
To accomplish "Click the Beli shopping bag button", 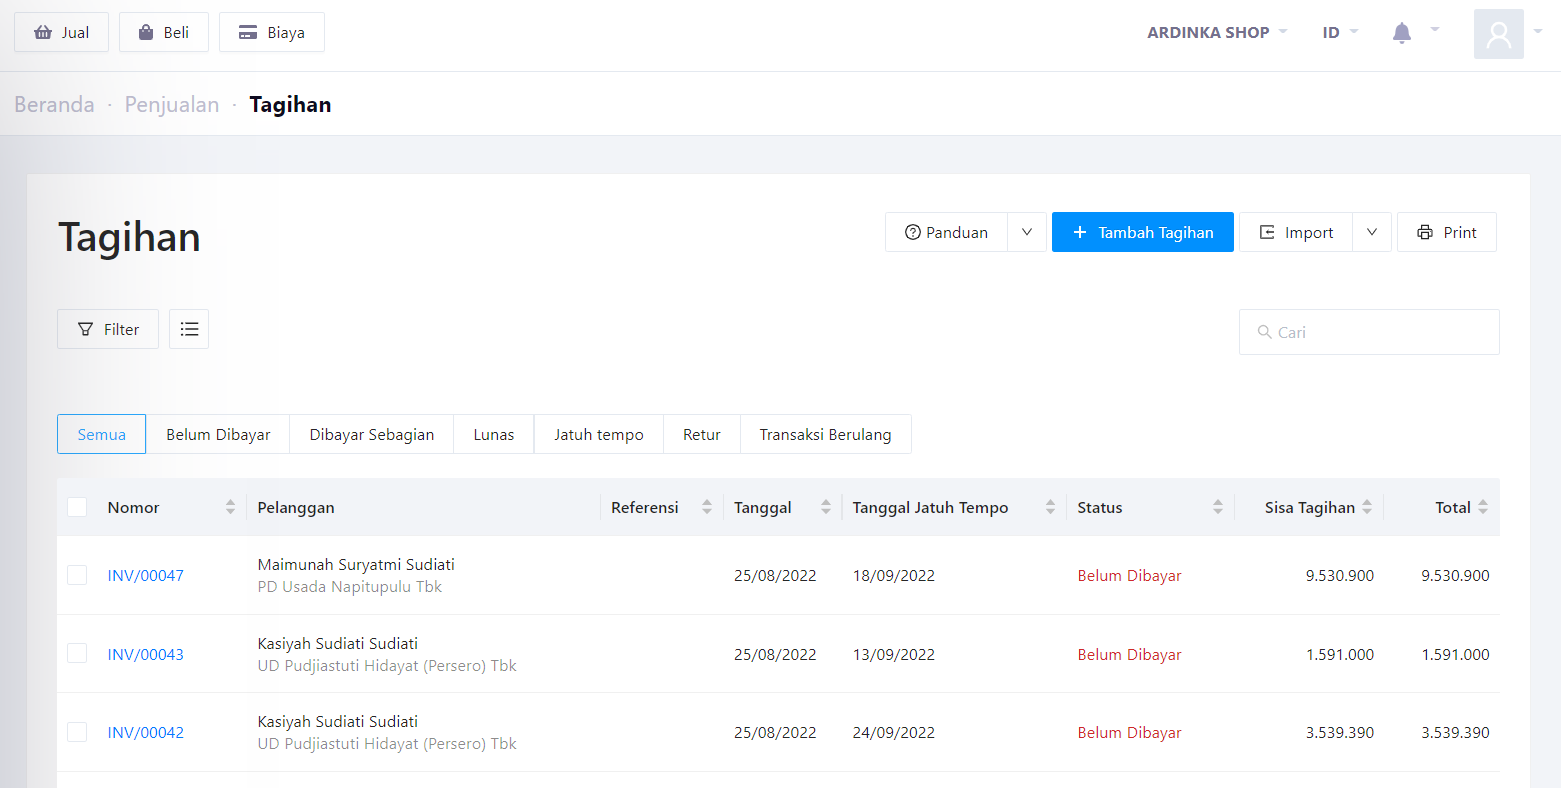I will (164, 32).
